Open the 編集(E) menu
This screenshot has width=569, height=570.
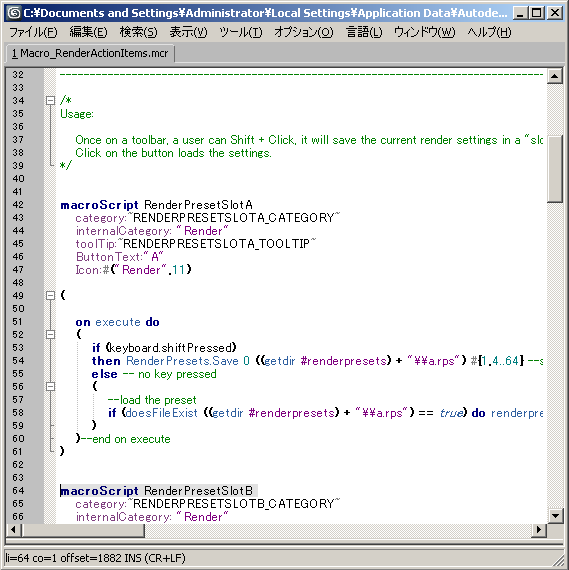click(x=88, y=32)
